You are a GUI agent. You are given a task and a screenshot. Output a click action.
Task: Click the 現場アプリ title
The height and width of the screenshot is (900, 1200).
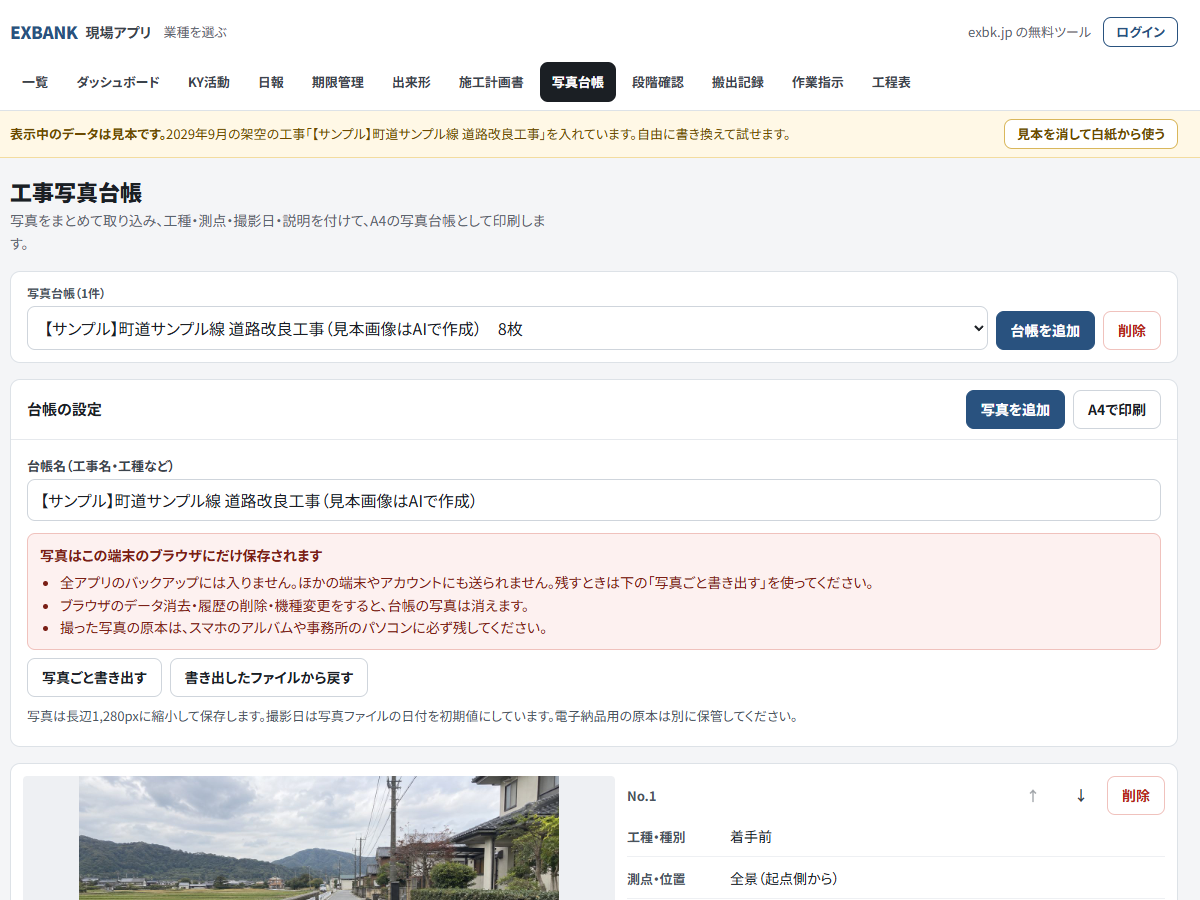[x=119, y=32]
